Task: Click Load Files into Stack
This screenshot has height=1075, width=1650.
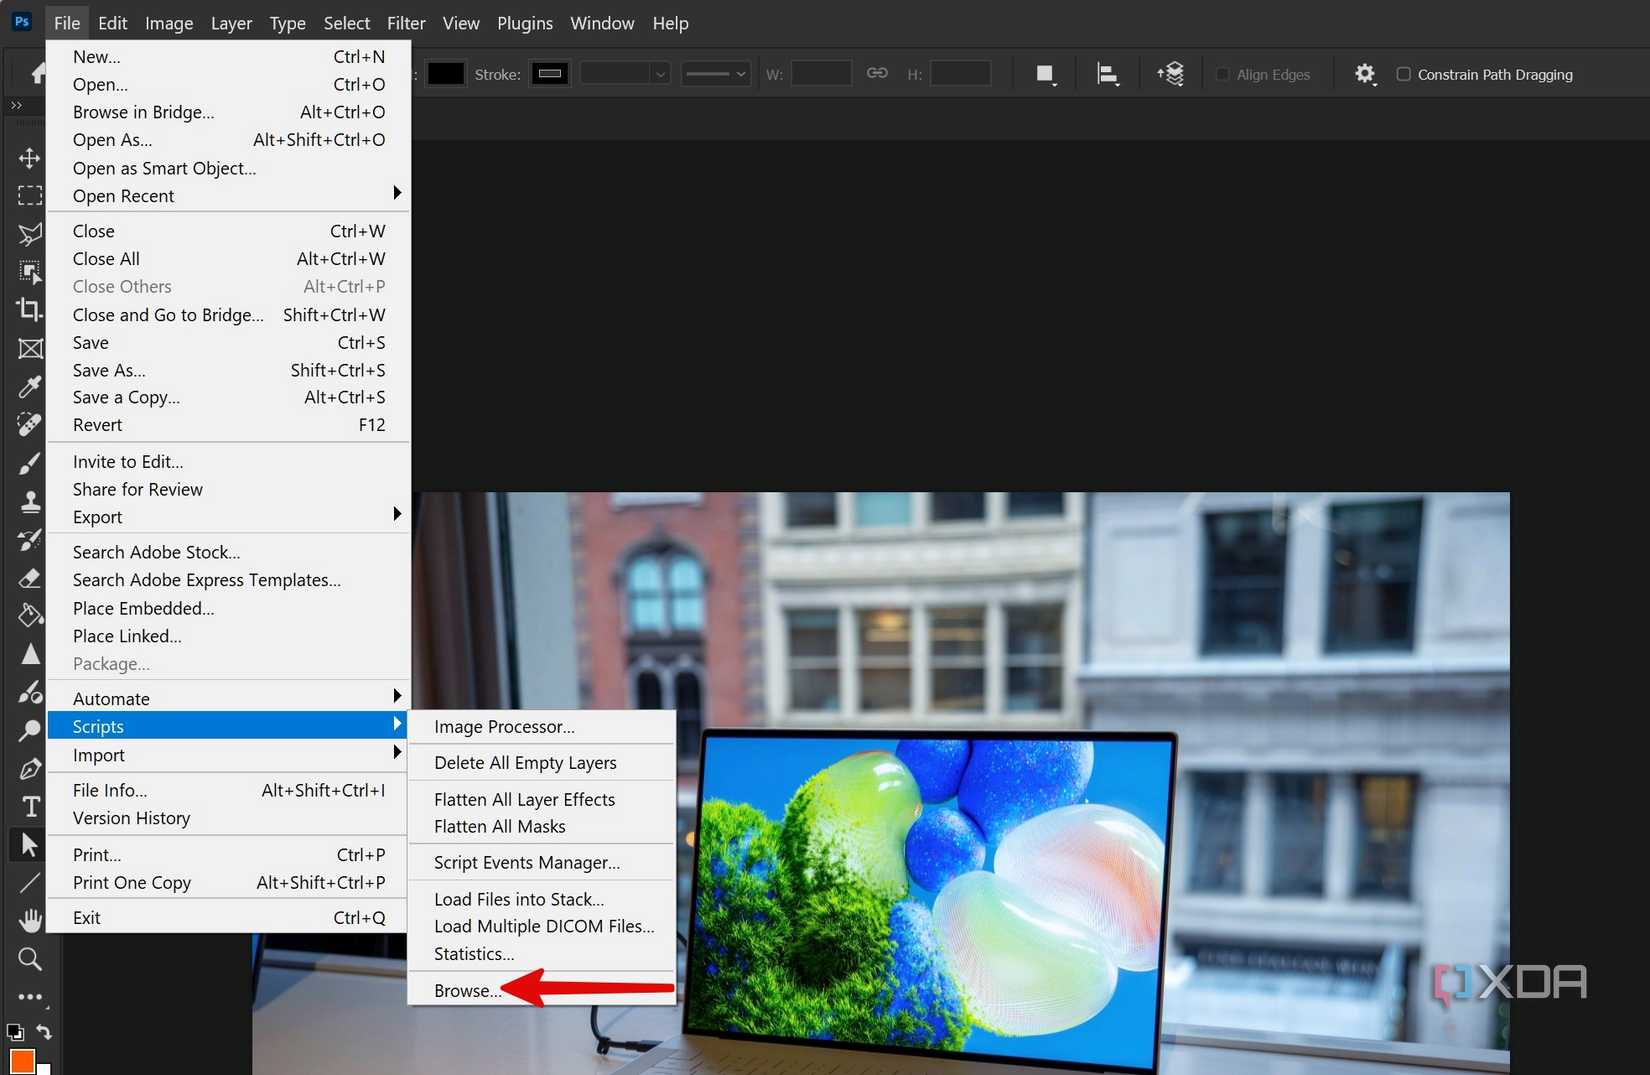Action: click(x=518, y=899)
